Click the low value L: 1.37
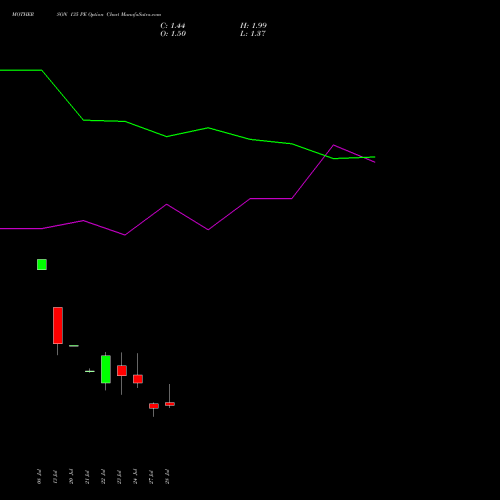The image size is (500, 500). (253, 34)
